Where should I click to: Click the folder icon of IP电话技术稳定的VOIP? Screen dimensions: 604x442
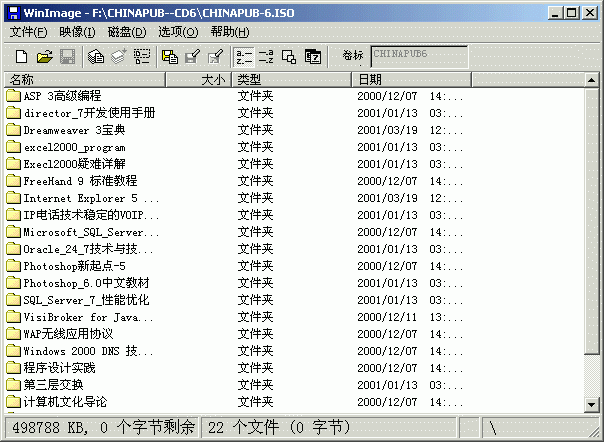pos(13,215)
